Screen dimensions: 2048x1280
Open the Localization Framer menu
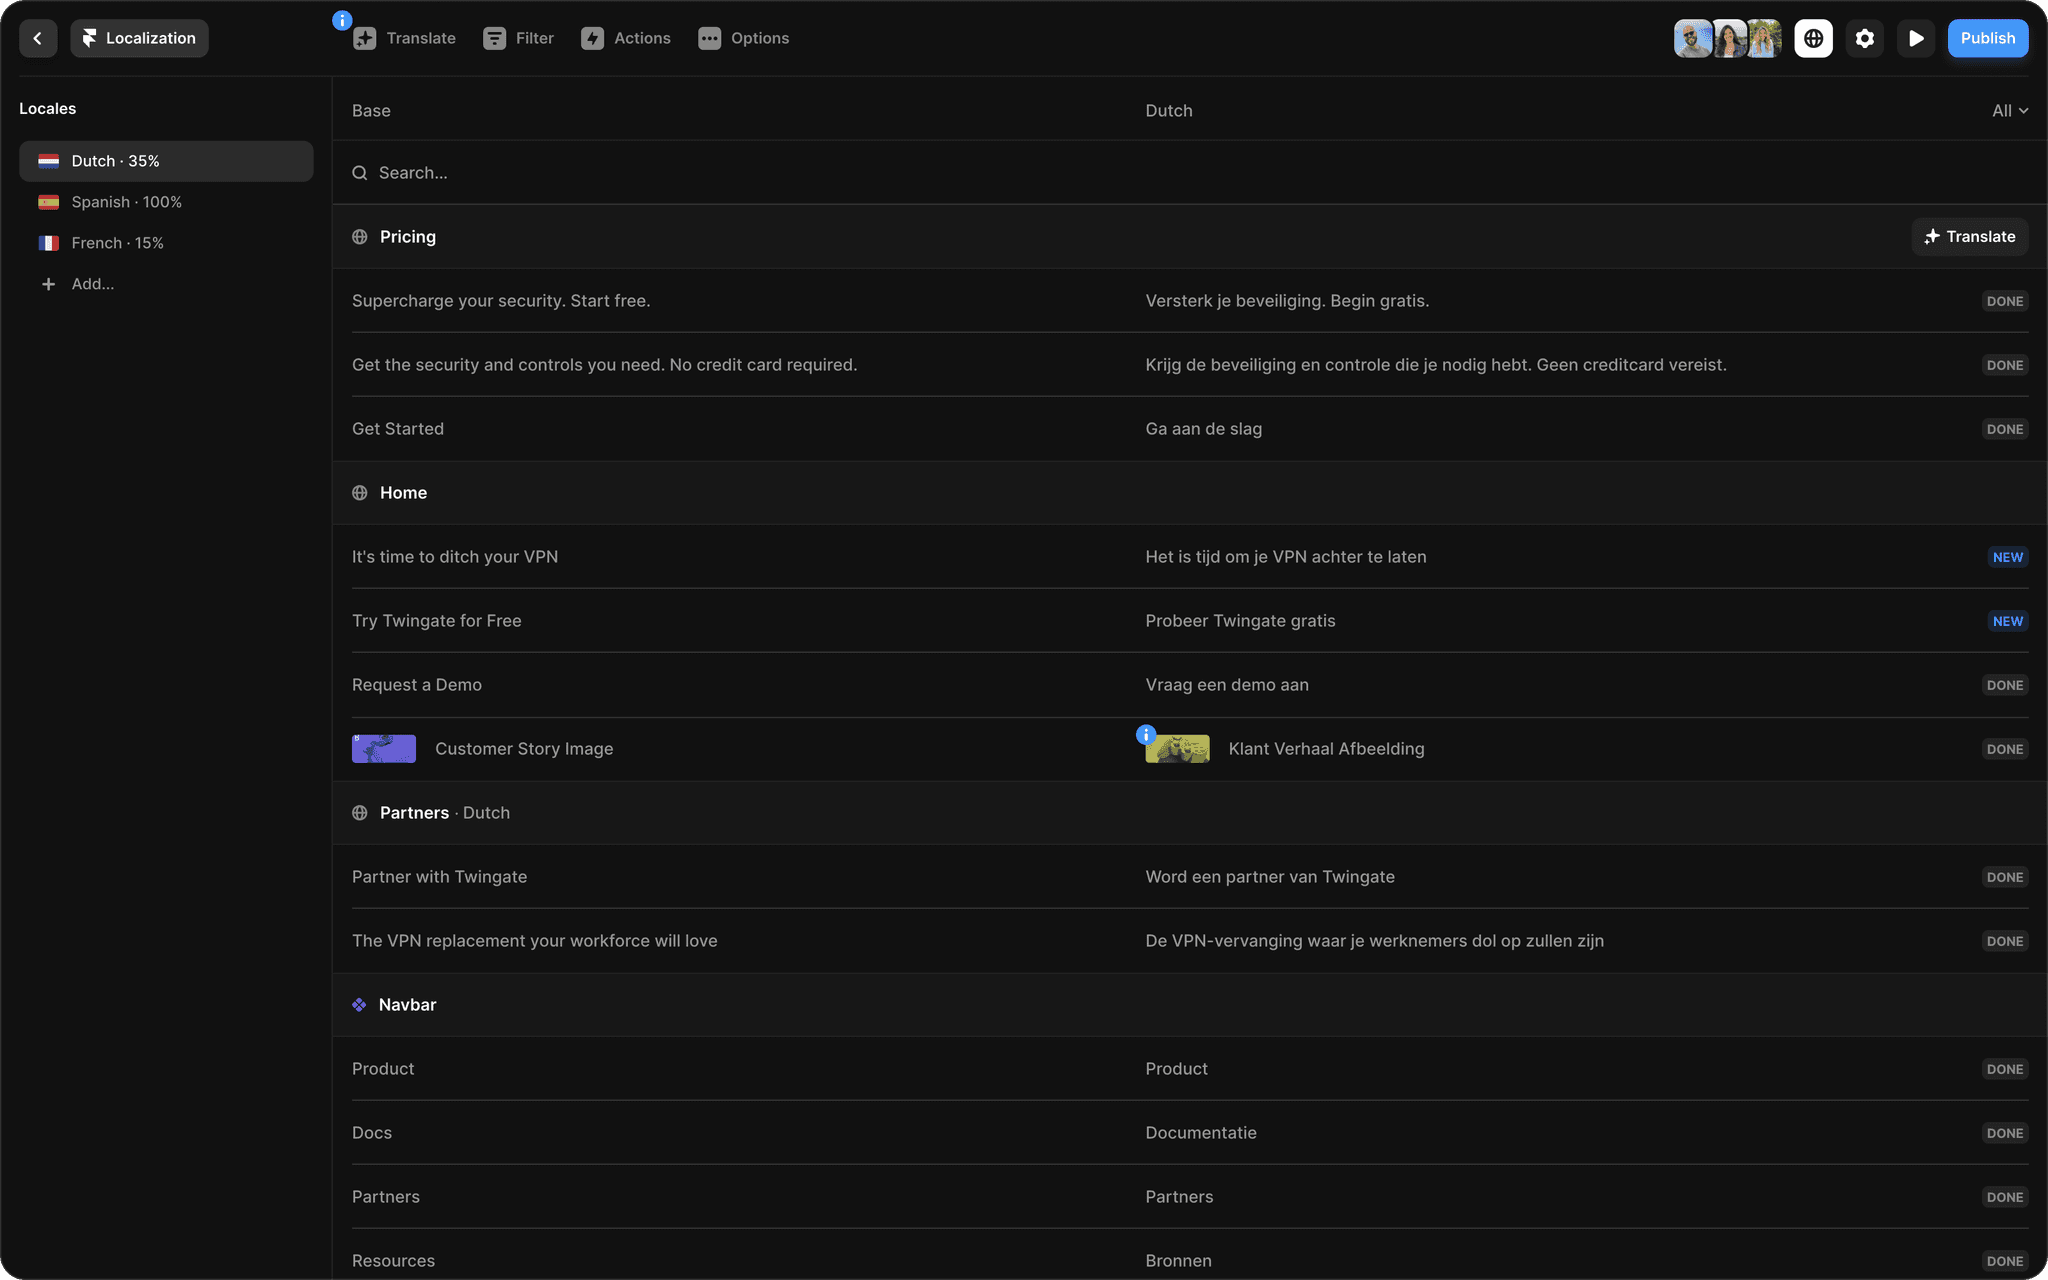tap(139, 38)
